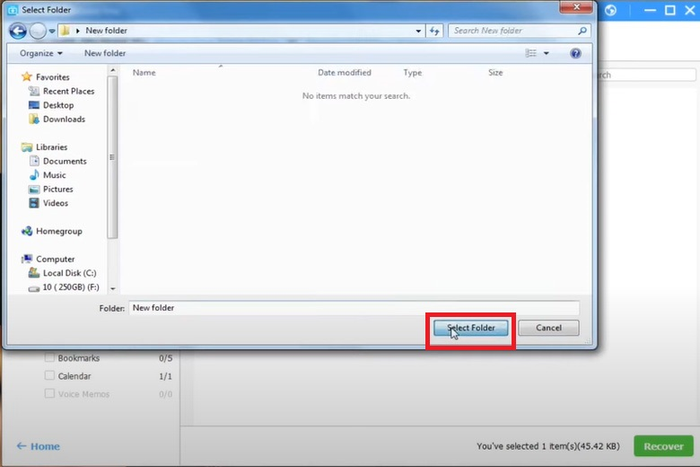
Task: Open the Organize dropdown menu
Action: [41, 53]
